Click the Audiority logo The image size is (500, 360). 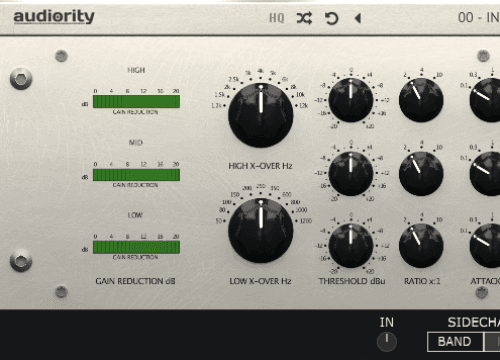[x=54, y=17]
